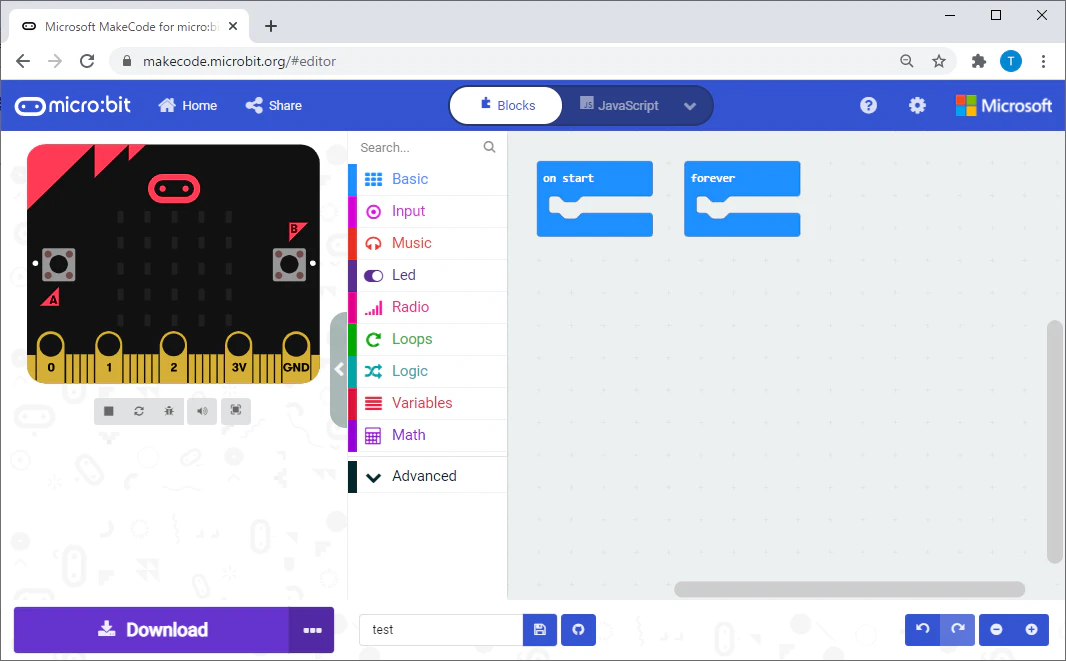Click pin 0 on simulated board
Viewport: 1066px width, 661px height.
coord(51,356)
